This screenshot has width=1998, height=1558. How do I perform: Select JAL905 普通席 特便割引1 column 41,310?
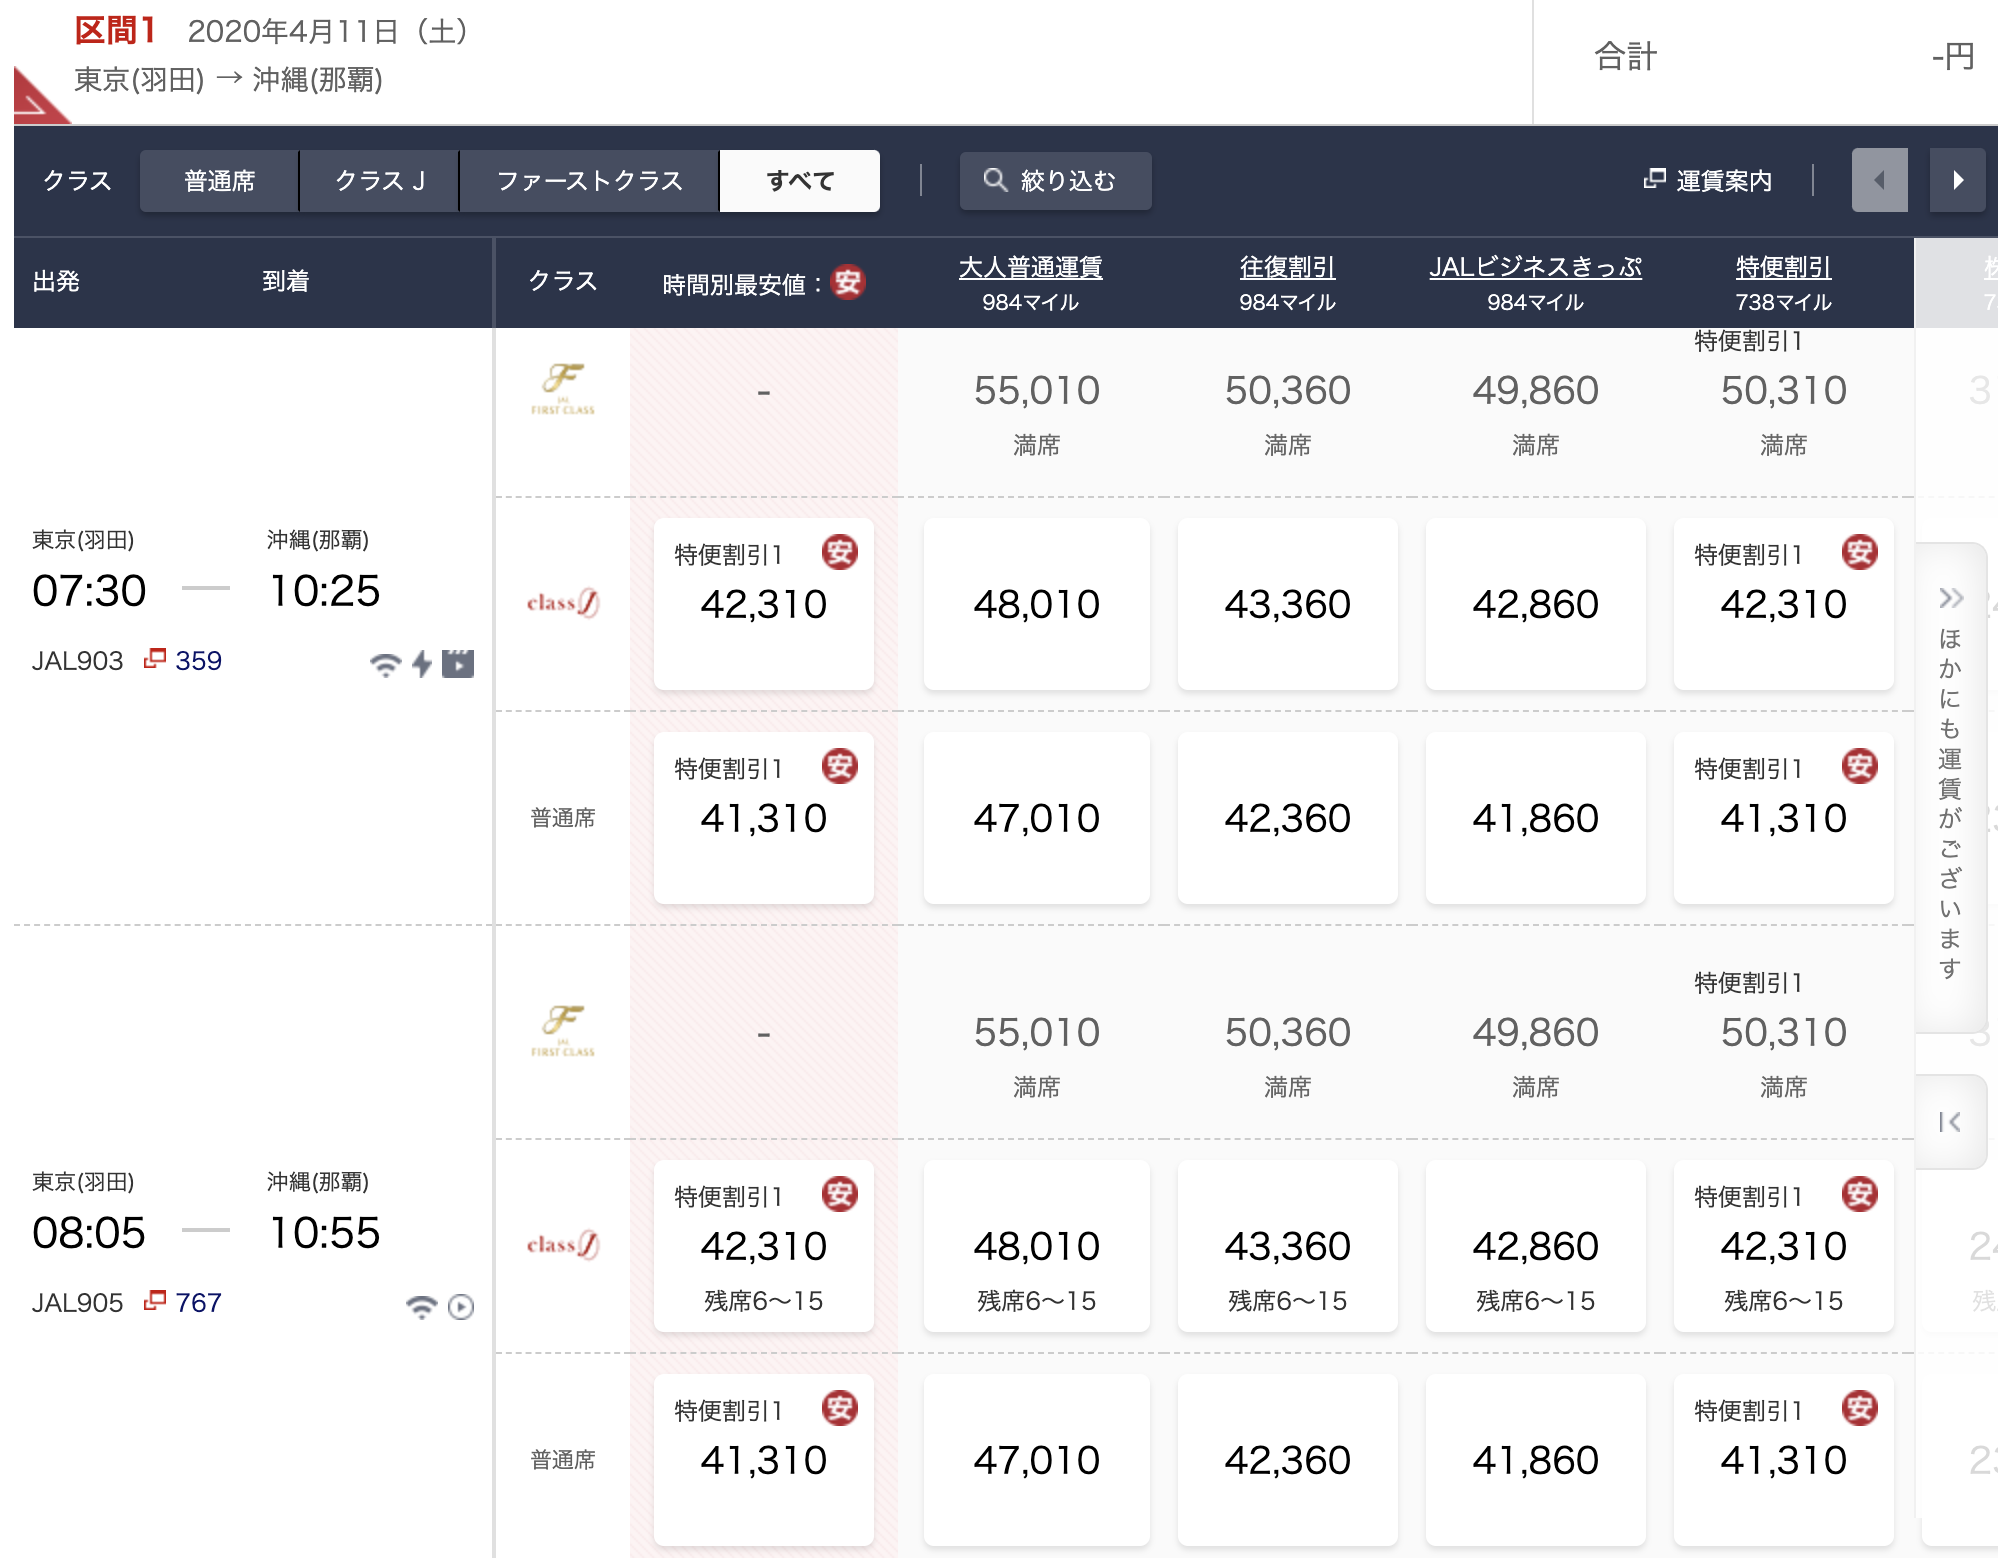tap(1784, 1460)
